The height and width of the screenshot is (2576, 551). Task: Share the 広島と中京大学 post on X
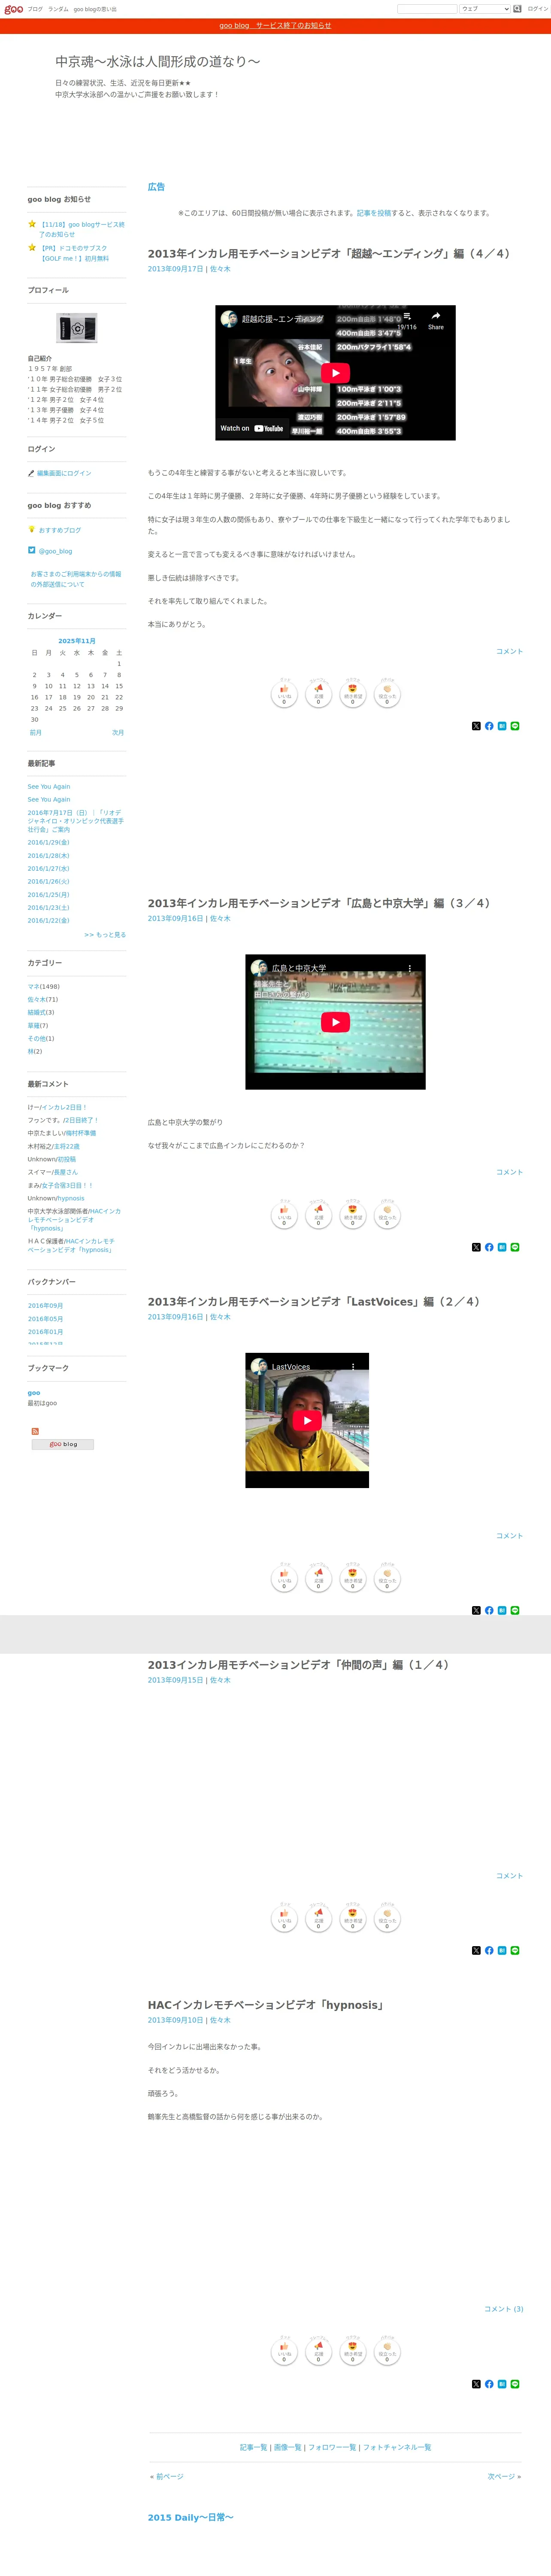476,1247
